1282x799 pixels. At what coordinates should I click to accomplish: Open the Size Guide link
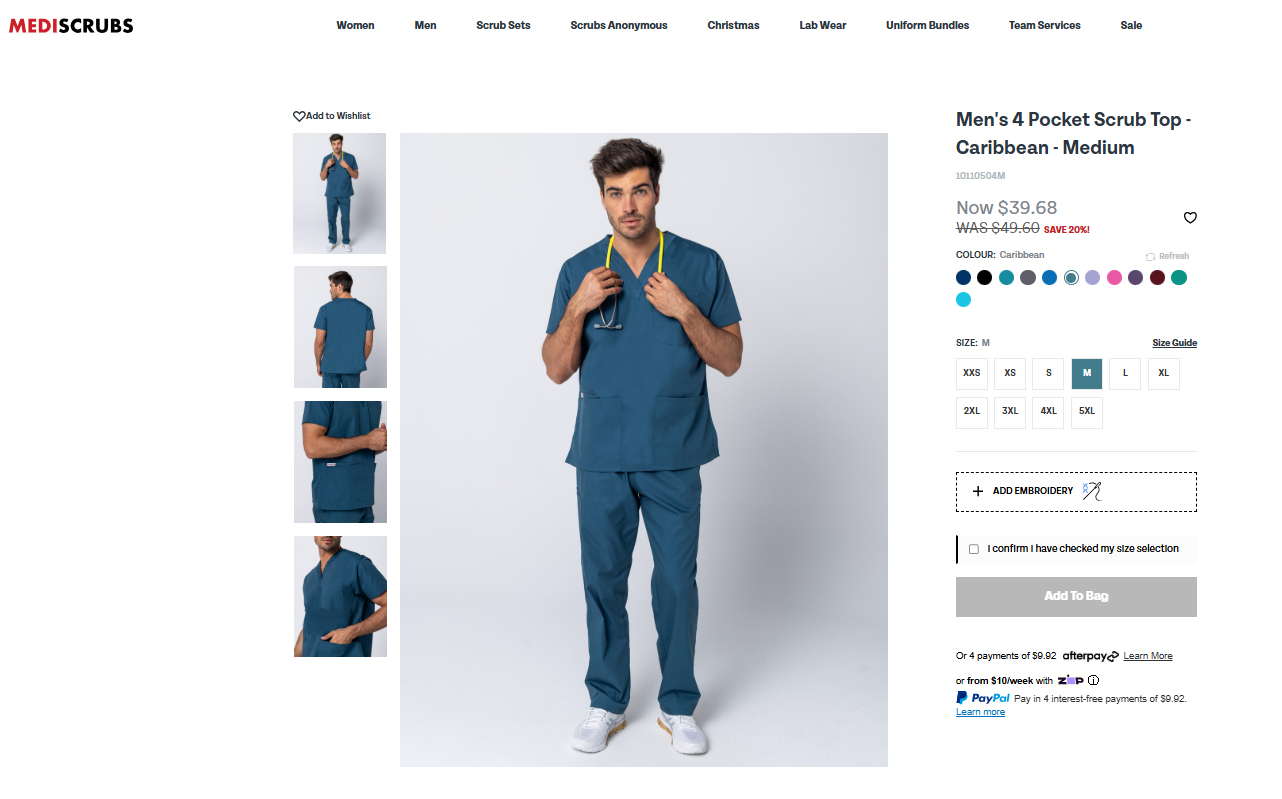point(1174,343)
